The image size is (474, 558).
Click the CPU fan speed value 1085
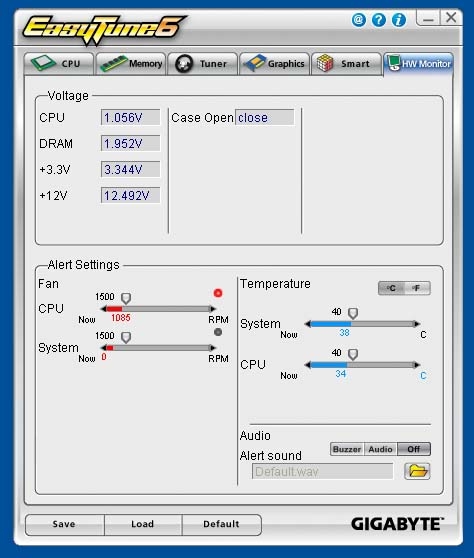click(121, 318)
